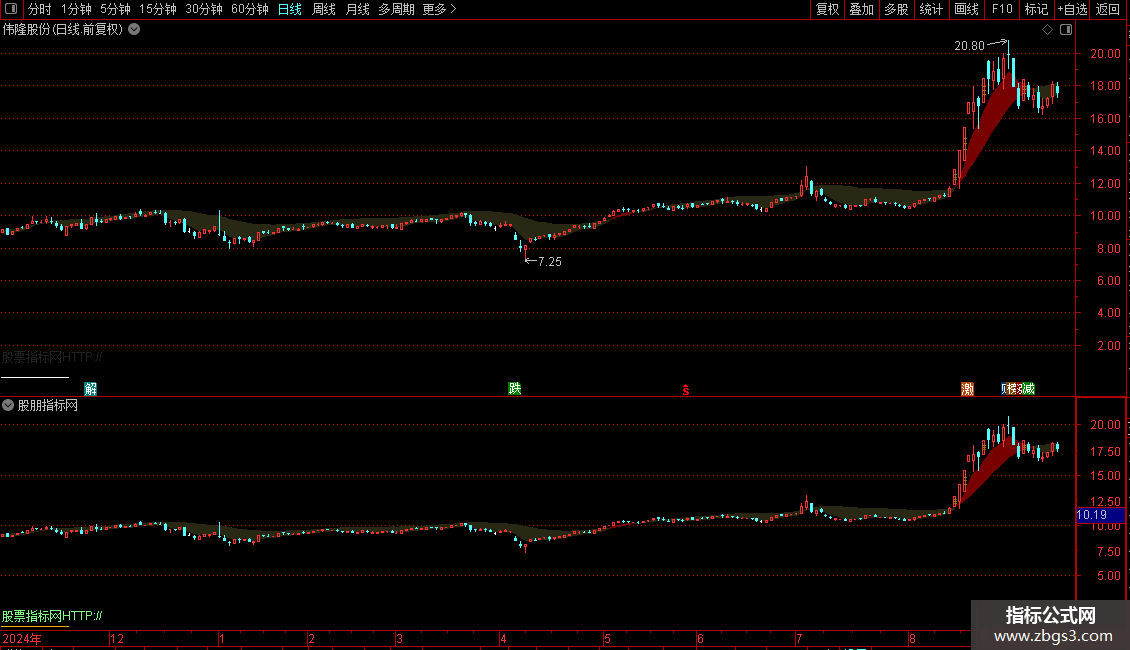
Task: Click the 20.80 high price label
Action: [x=969, y=45]
